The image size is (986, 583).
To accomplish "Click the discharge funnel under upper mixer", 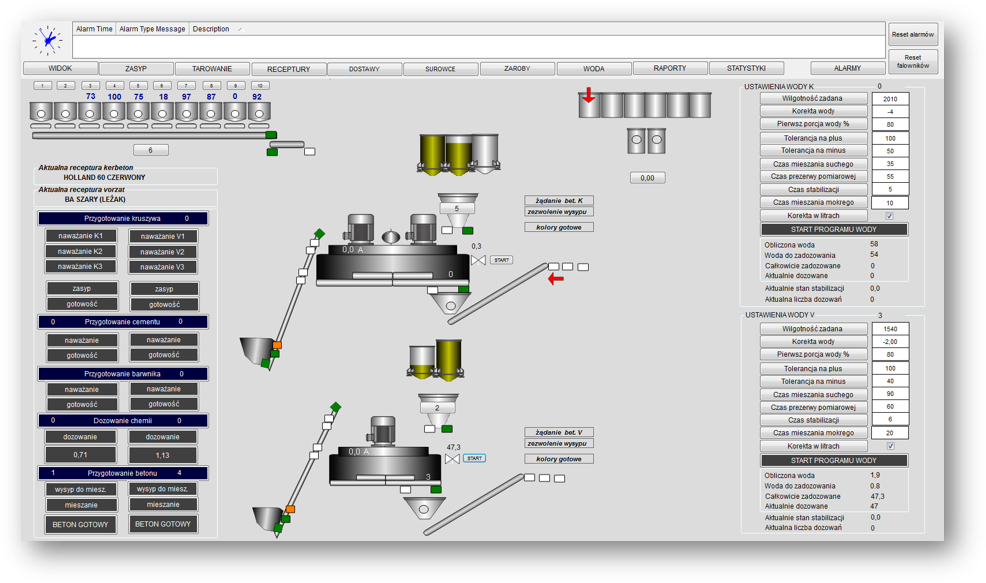I will tap(450, 304).
